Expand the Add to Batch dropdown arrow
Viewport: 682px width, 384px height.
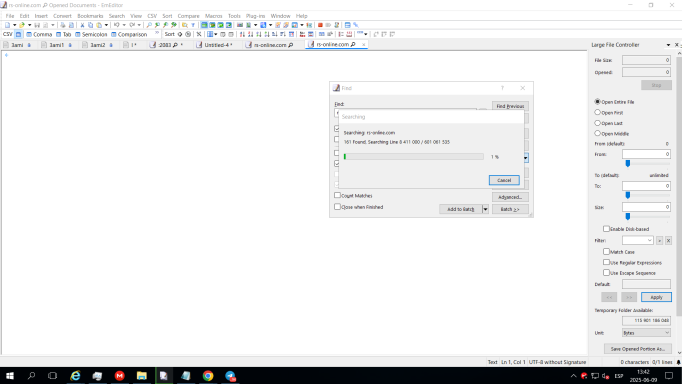(x=485, y=209)
